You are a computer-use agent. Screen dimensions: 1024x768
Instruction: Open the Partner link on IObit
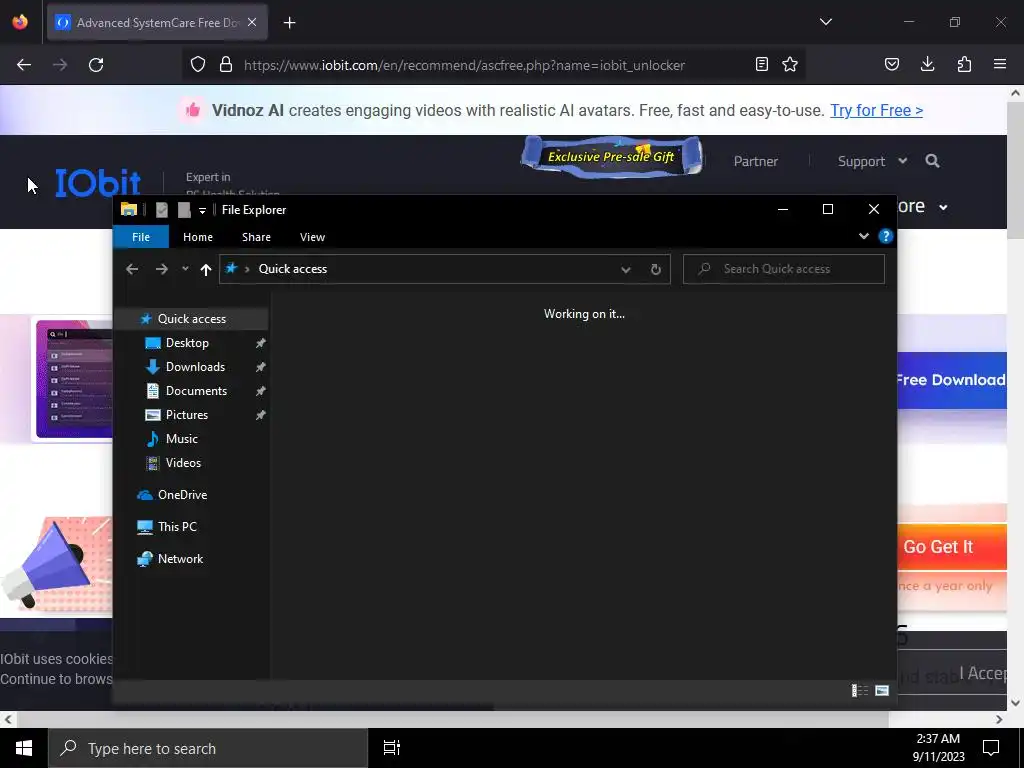pos(756,161)
